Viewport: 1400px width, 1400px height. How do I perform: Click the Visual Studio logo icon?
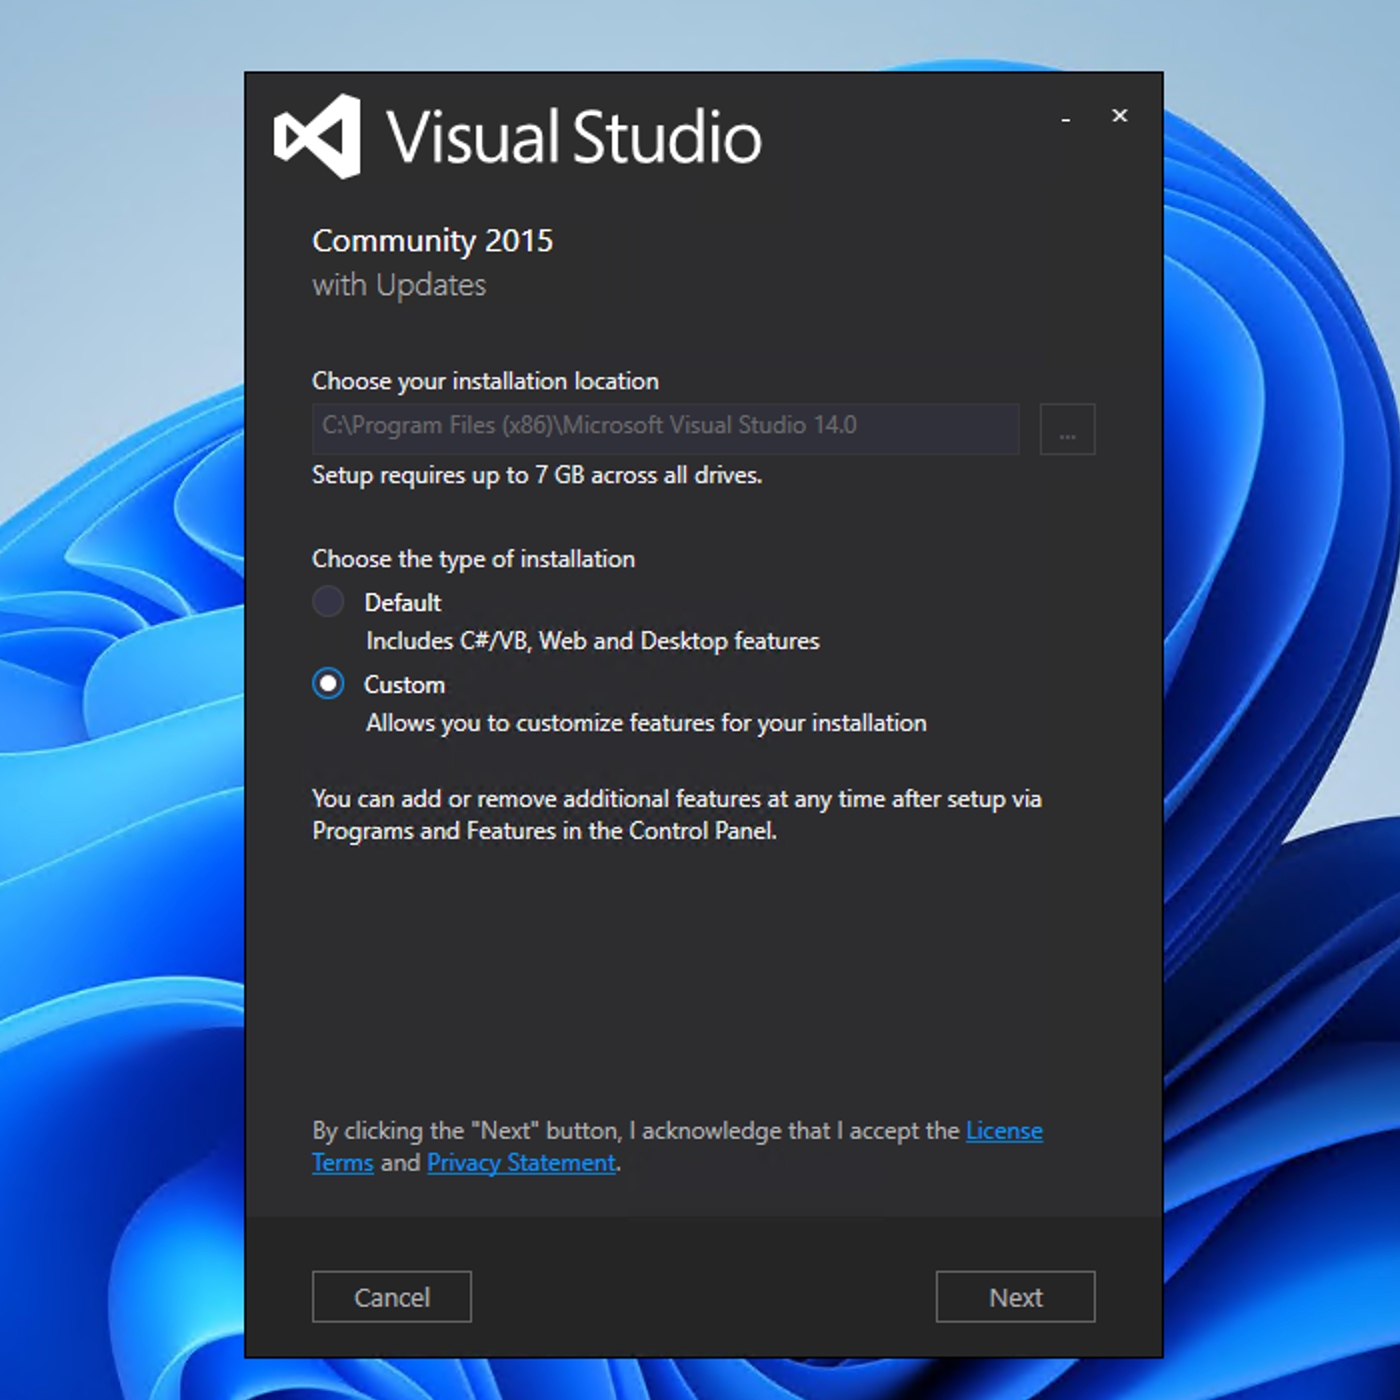(x=318, y=136)
